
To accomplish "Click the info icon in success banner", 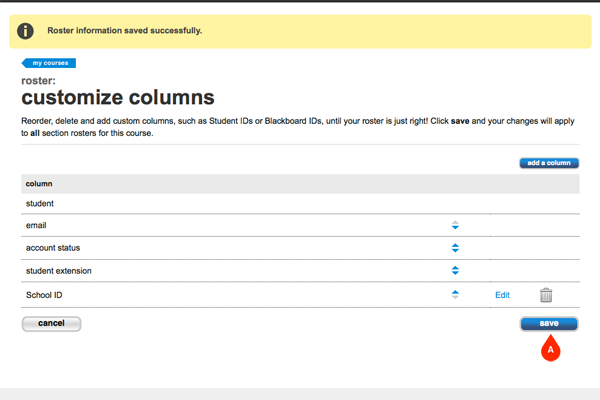I will click(26, 31).
